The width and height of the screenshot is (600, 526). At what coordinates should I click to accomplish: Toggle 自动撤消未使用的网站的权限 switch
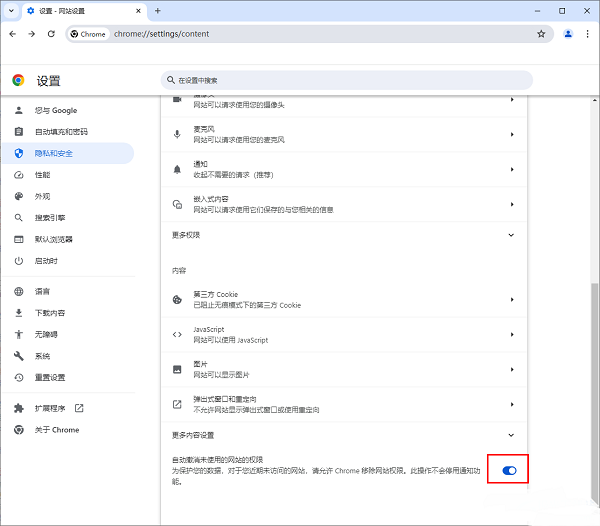click(x=509, y=470)
